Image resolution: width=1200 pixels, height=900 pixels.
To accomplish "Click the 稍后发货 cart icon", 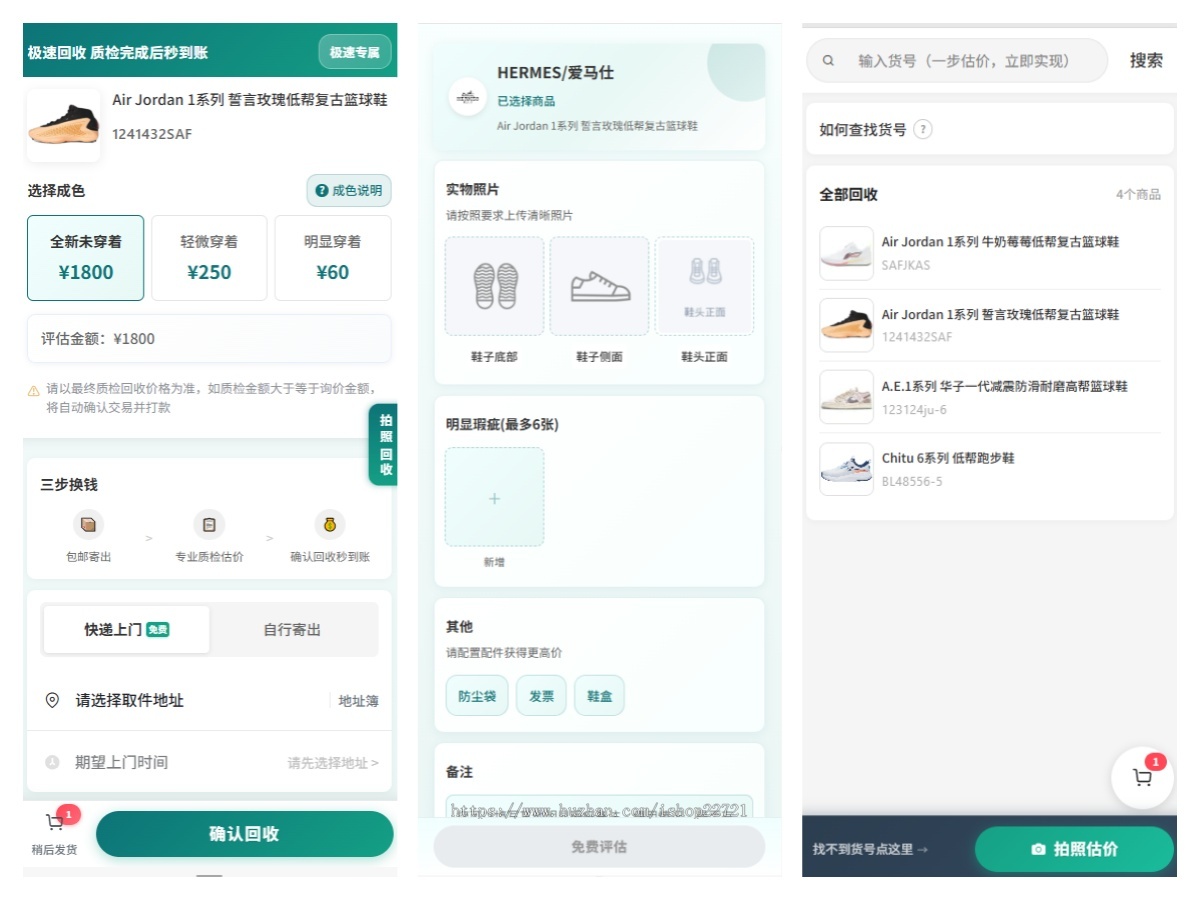I will pyautogui.click(x=55, y=822).
